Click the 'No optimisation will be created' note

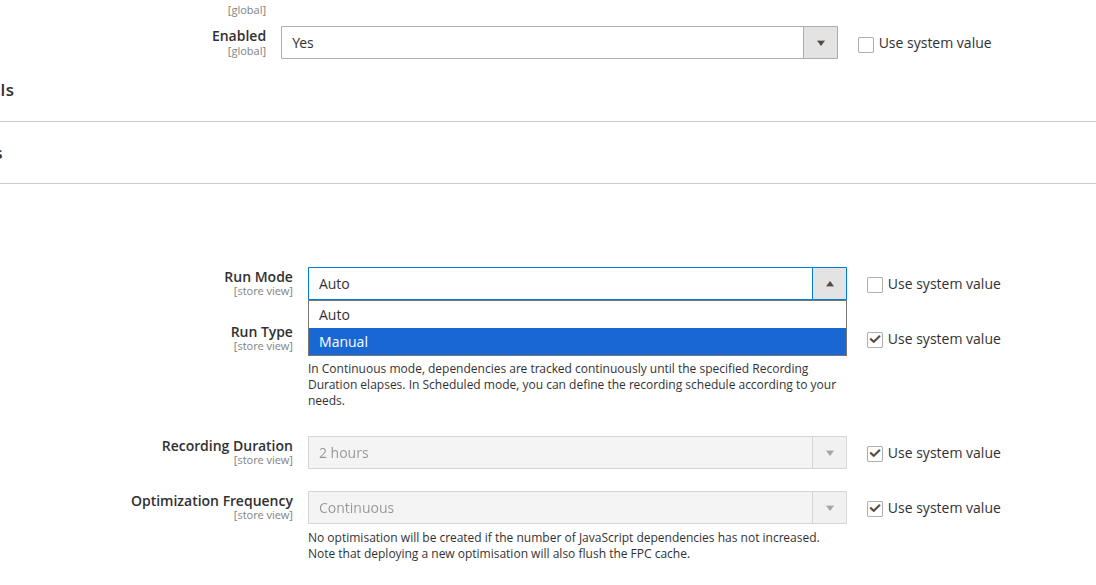(x=563, y=546)
